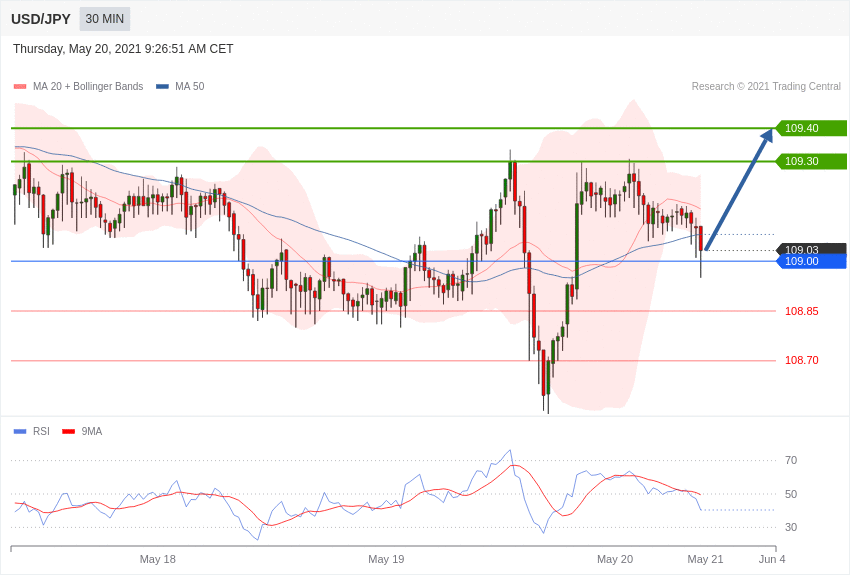This screenshot has width=850, height=576.
Task: Click the blue MA 50 legend swatch
Action: click(x=162, y=86)
